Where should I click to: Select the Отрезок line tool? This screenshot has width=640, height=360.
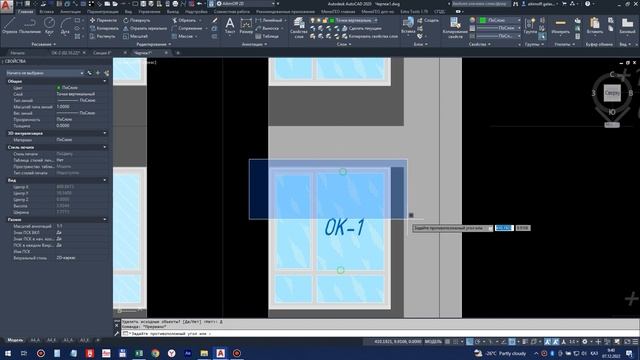click(9, 26)
